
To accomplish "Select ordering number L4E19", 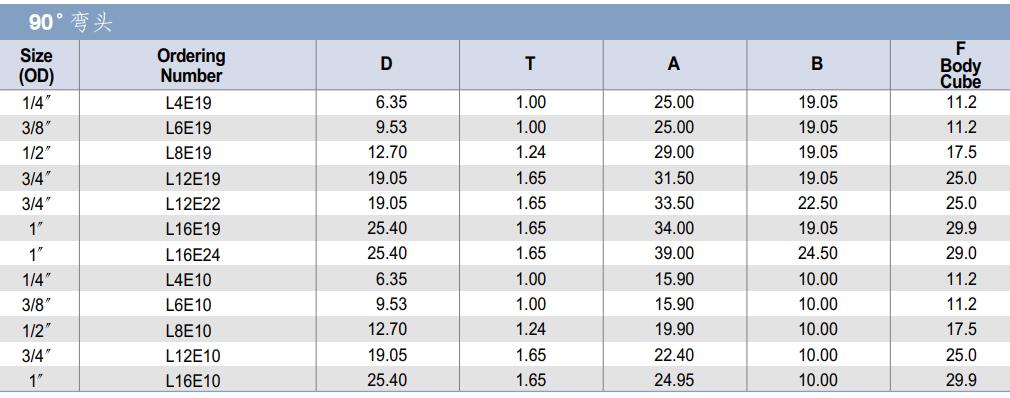I will click(x=188, y=103).
